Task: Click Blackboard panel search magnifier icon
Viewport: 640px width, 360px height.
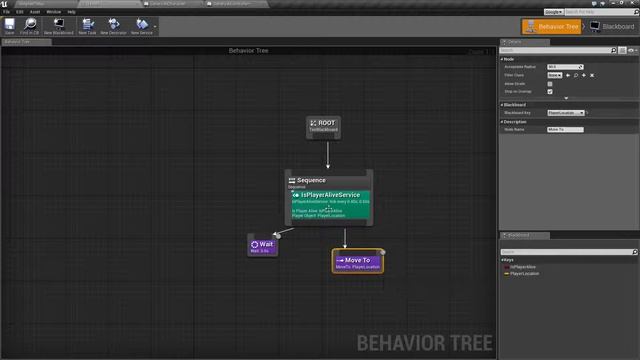Action: coord(635,252)
